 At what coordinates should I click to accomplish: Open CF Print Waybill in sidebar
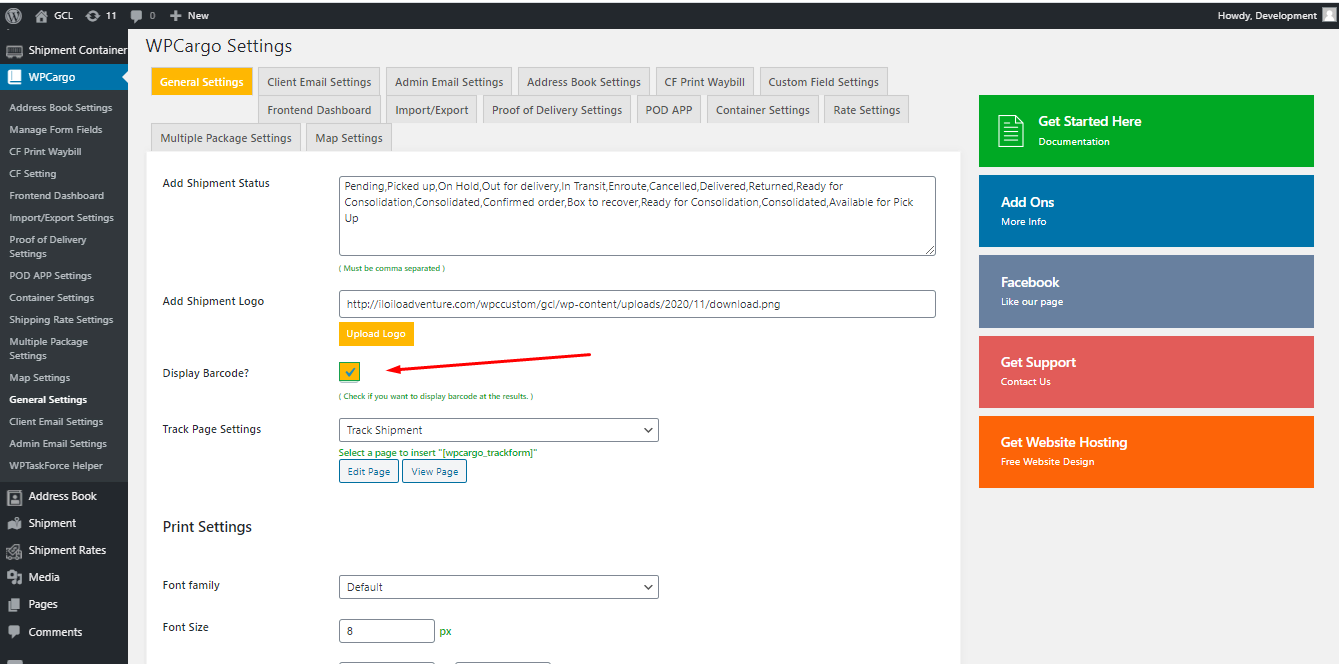coord(45,152)
